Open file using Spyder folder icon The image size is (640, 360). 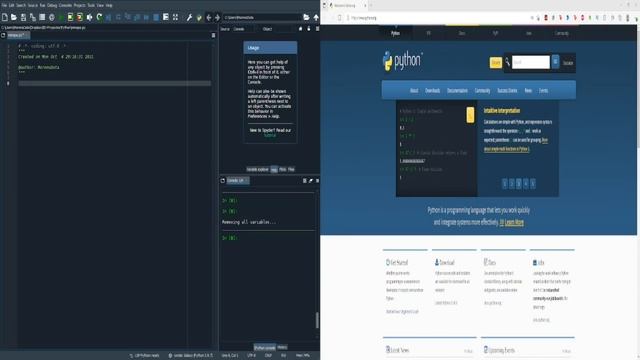(x=14, y=17)
